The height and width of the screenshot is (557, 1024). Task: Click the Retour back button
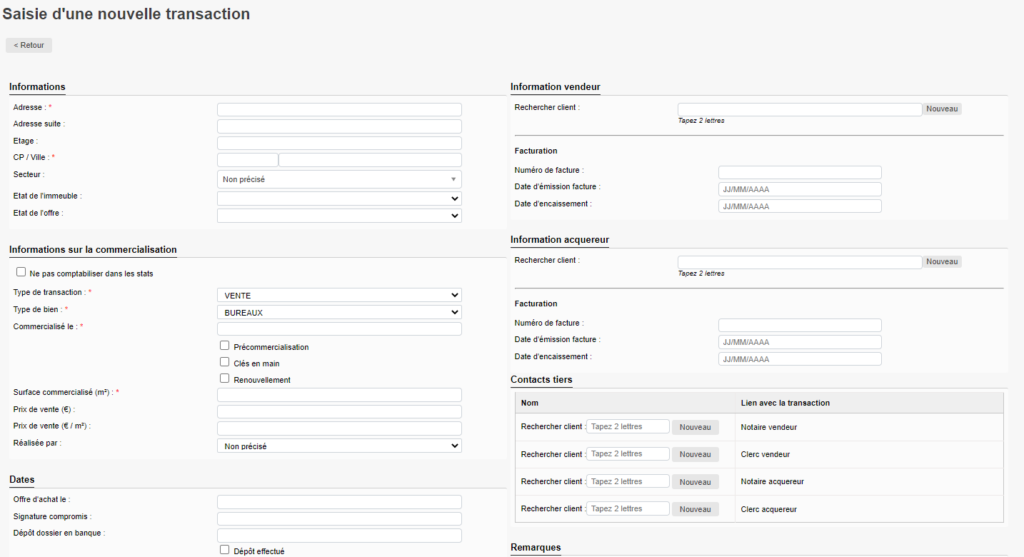pos(28,45)
